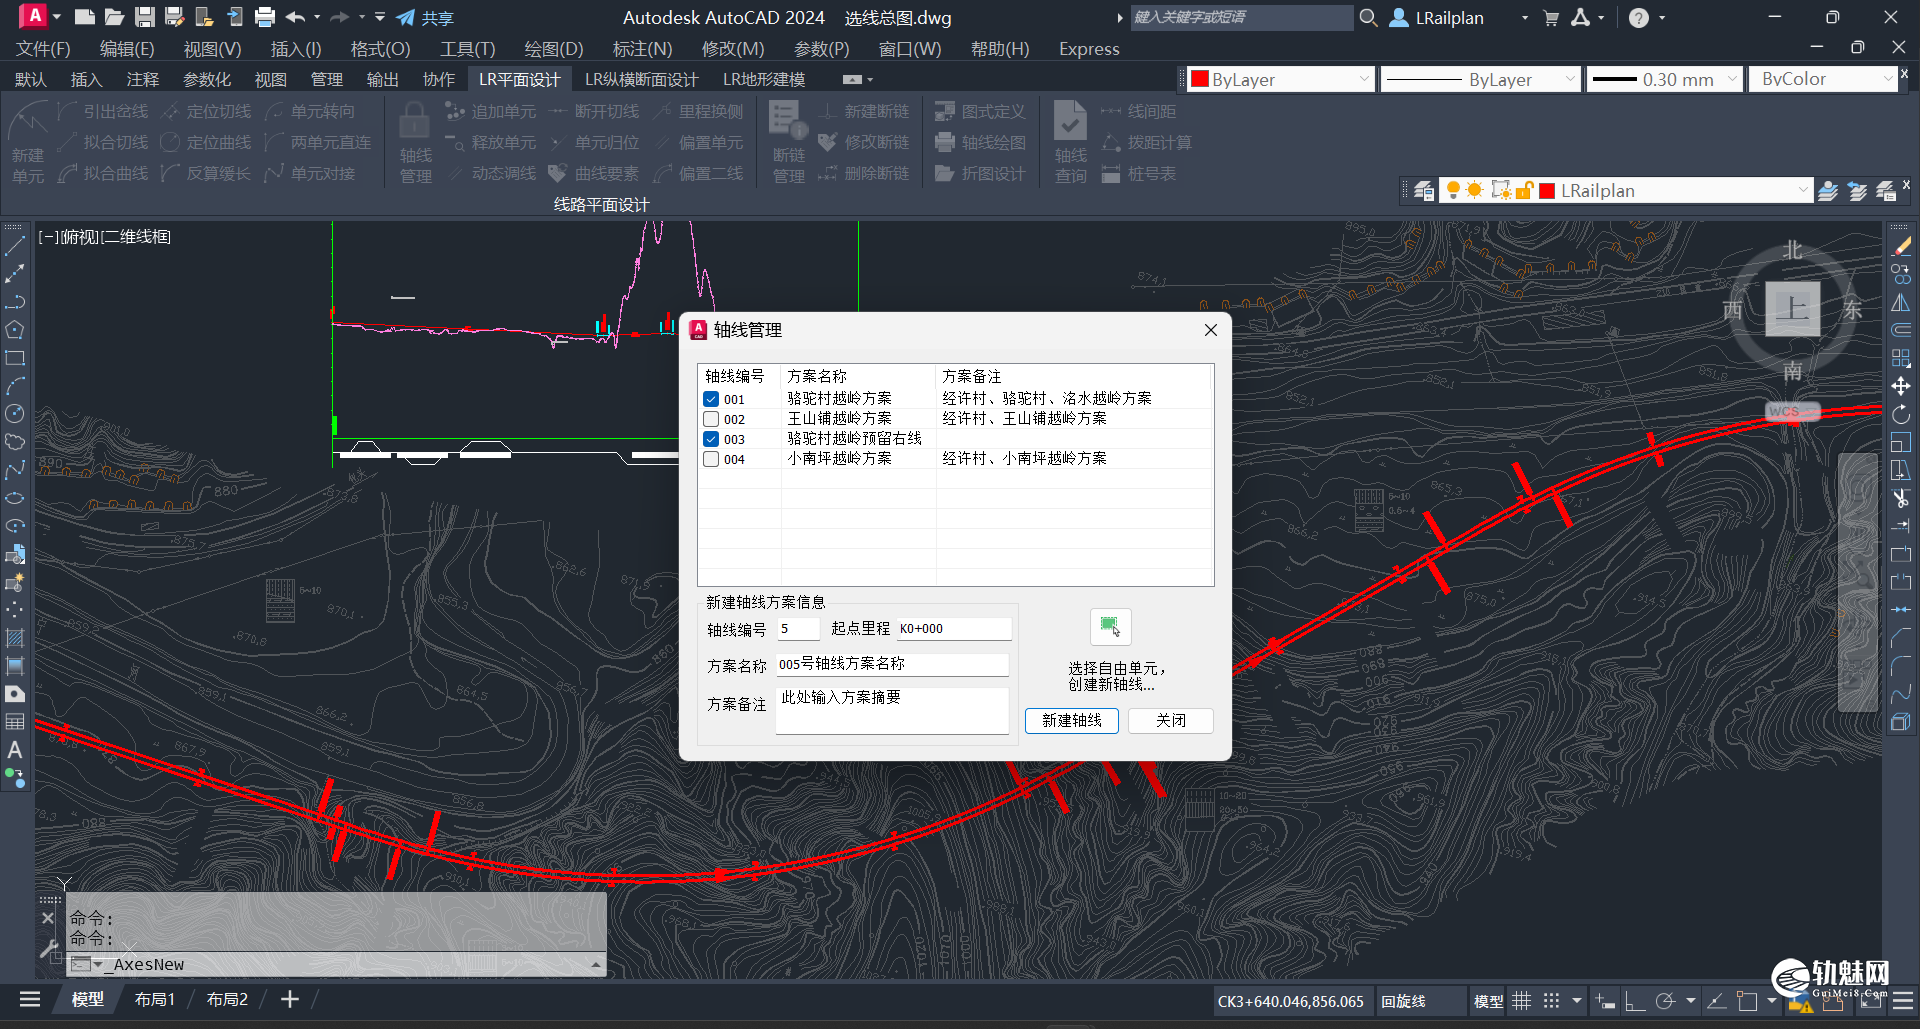
Task: Click the 新建轴线 button
Action: (1071, 720)
